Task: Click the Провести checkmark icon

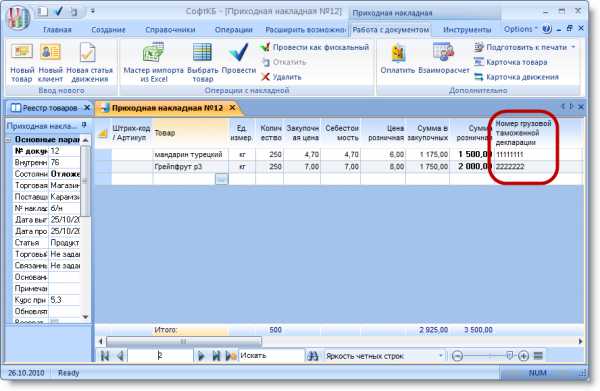Action: [x=238, y=53]
